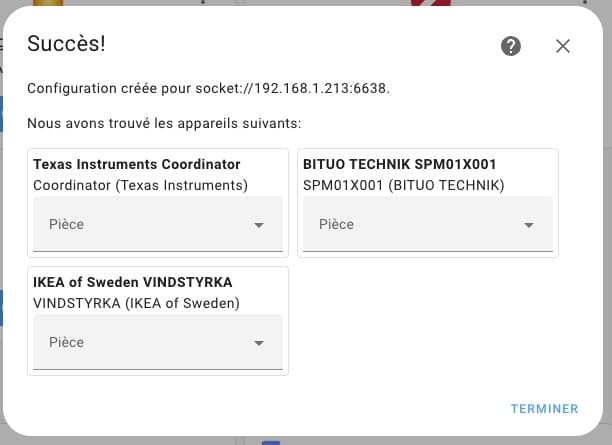Click dropdown arrow in Coordinator area selector

[x=259, y=226]
